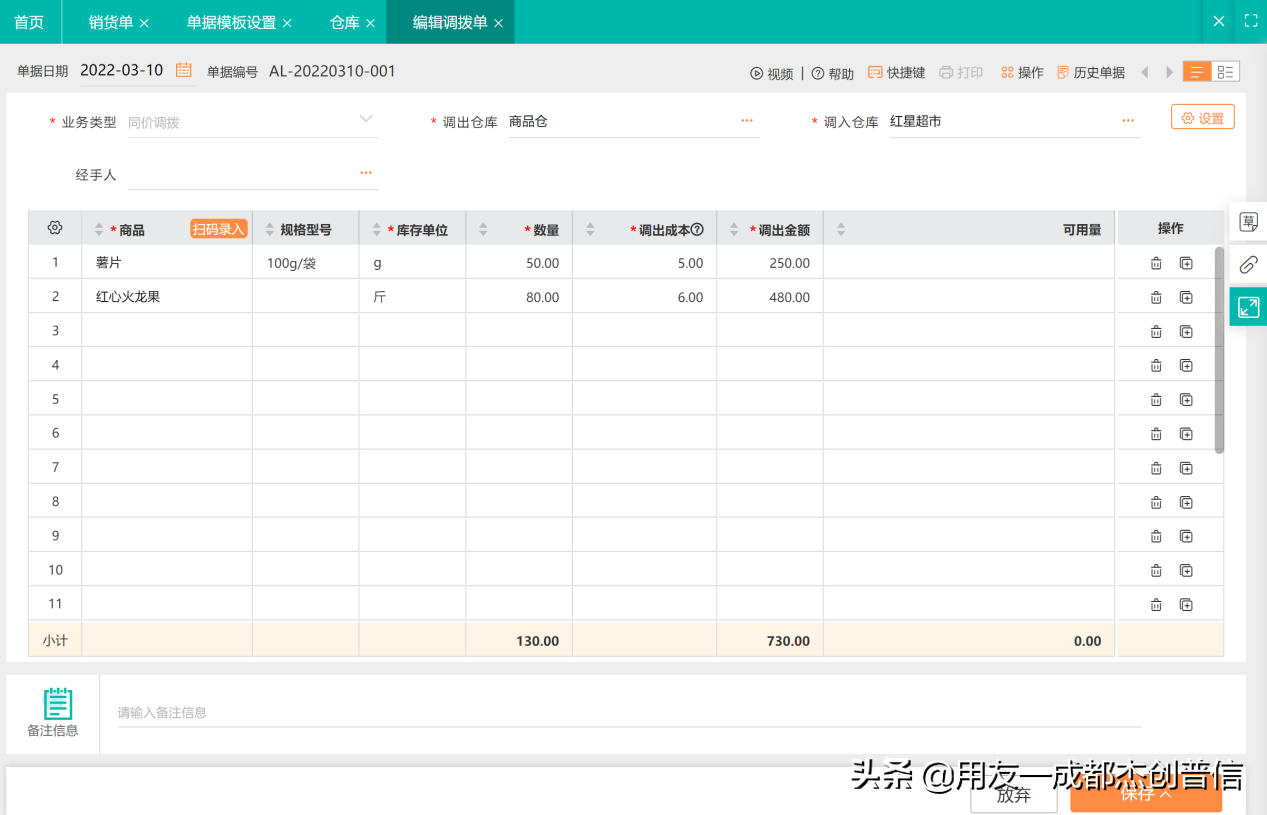Delete row 1 薯片 using trash icon

(1155, 262)
